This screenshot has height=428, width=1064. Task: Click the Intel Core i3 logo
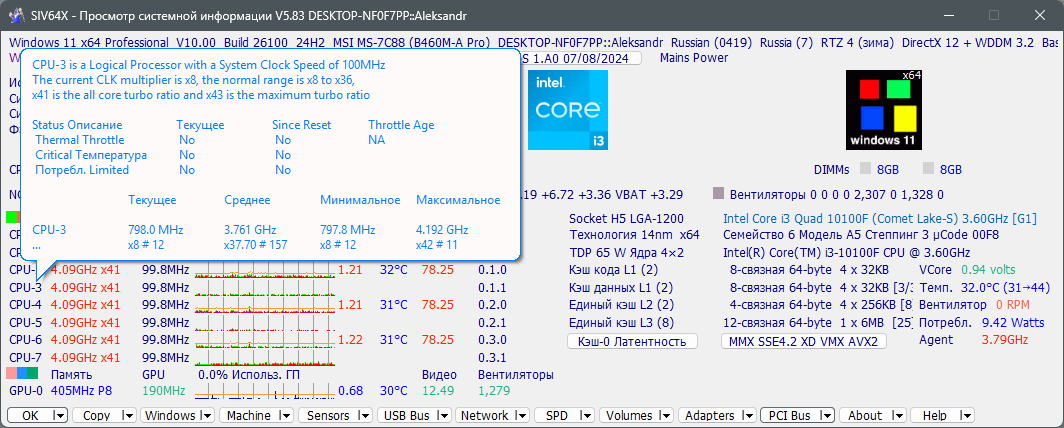click(567, 110)
